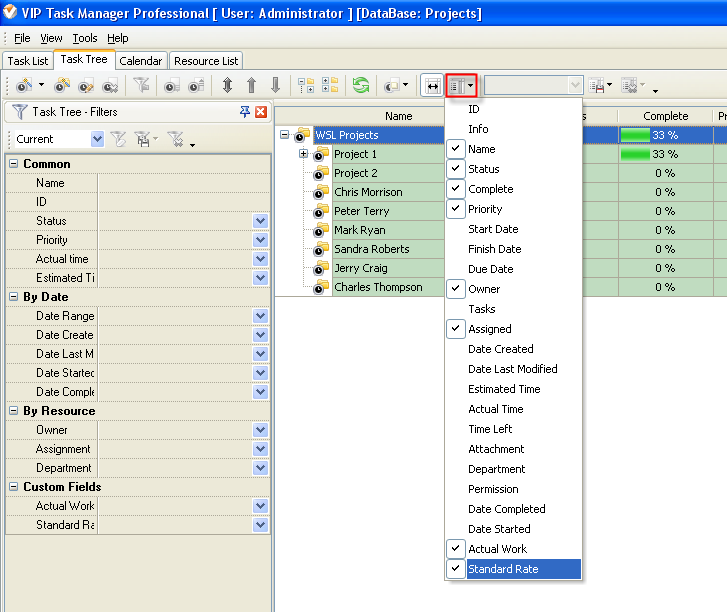Image resolution: width=727 pixels, height=612 pixels.
Task: Uncheck the Priority column option
Action: 457,209
